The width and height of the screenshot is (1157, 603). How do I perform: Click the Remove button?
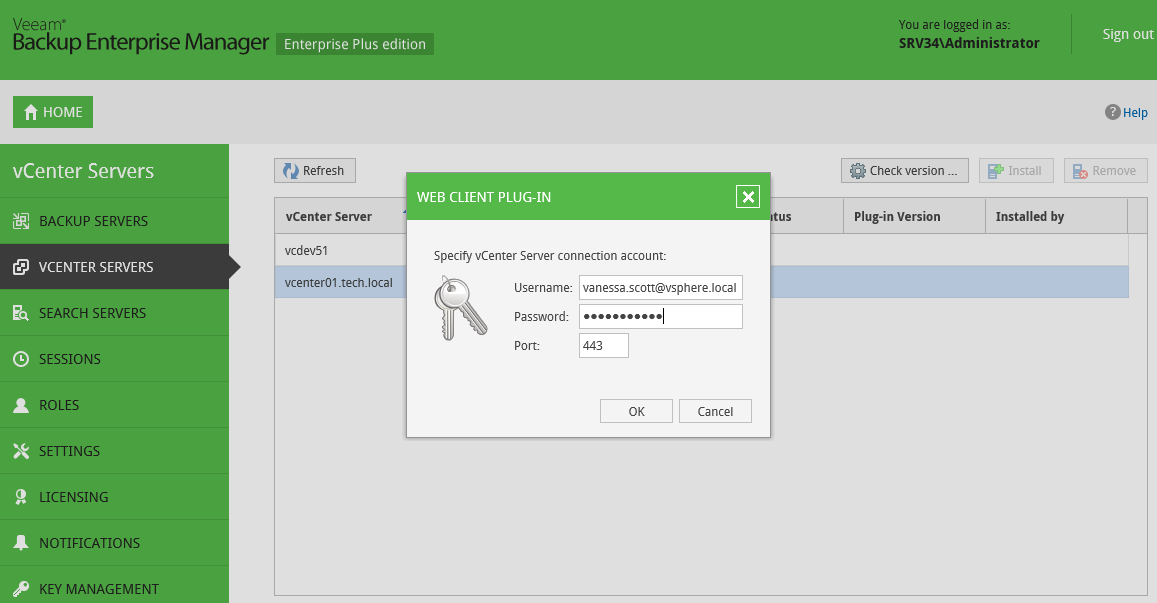coord(1105,170)
